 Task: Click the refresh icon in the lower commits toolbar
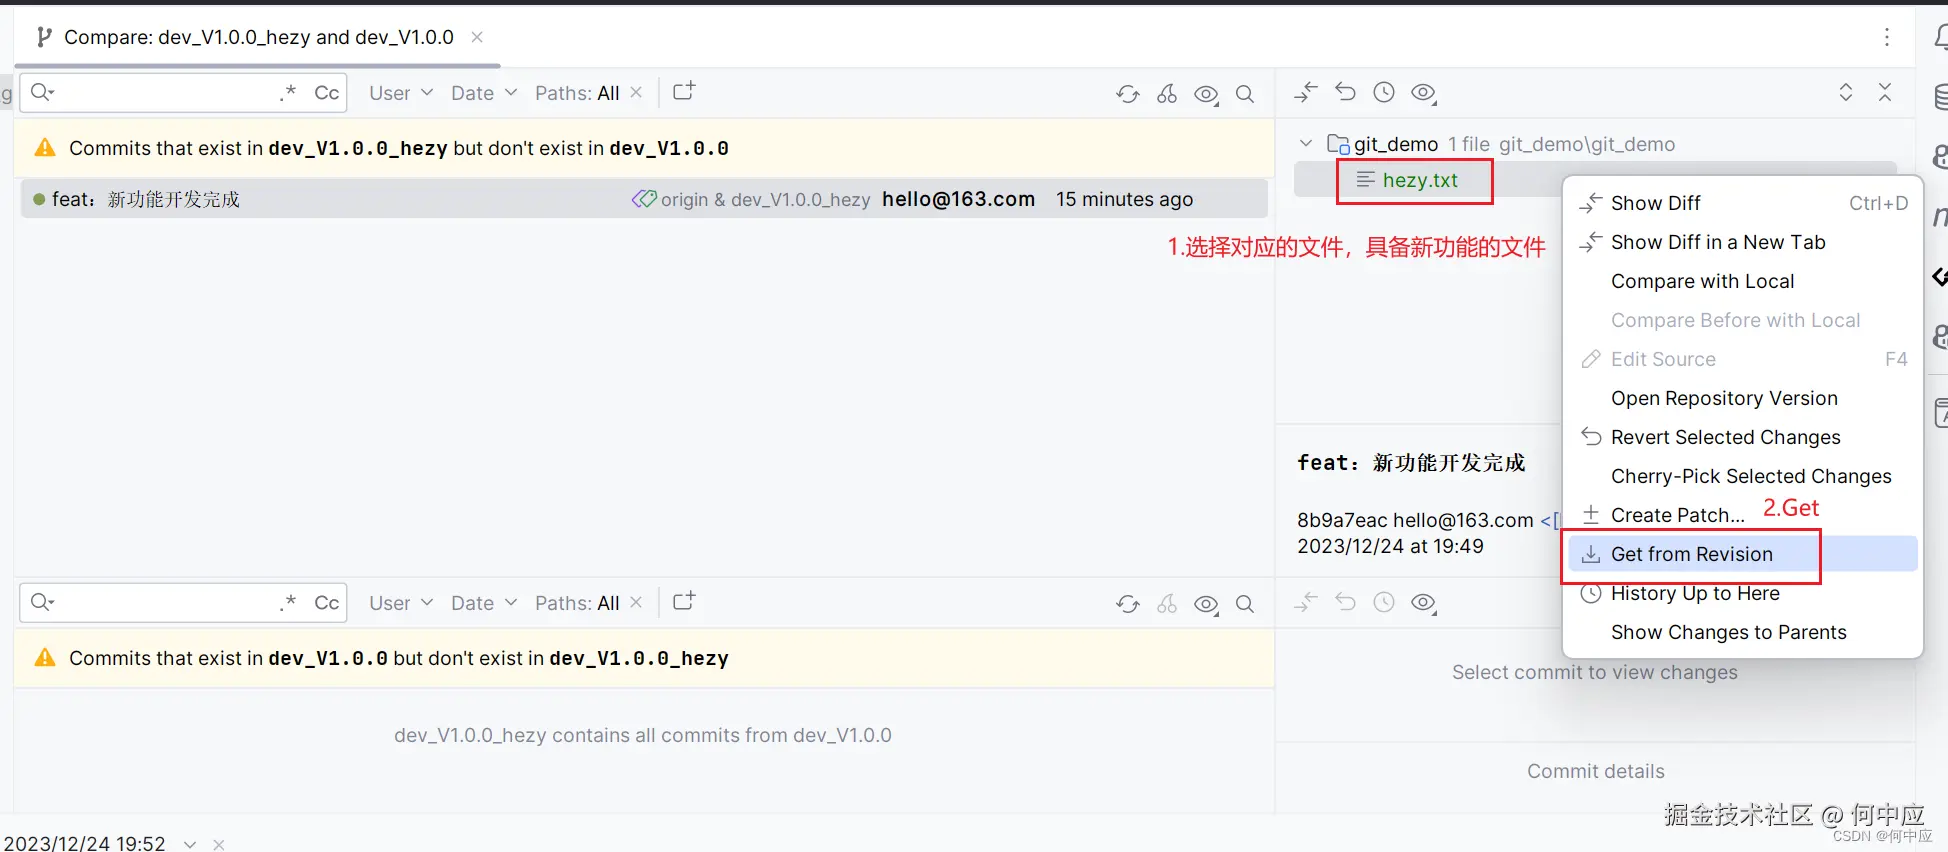coord(1128,604)
